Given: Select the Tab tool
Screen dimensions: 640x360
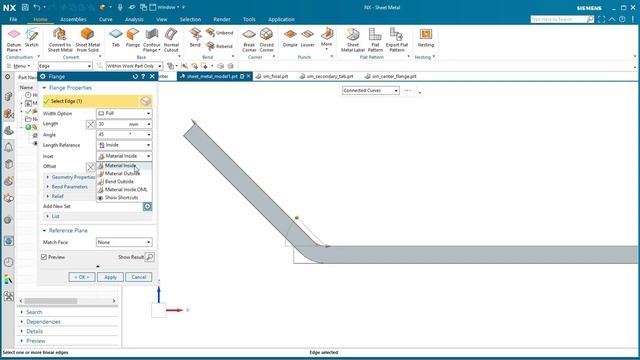Looking at the screenshot, I should tap(116, 38).
